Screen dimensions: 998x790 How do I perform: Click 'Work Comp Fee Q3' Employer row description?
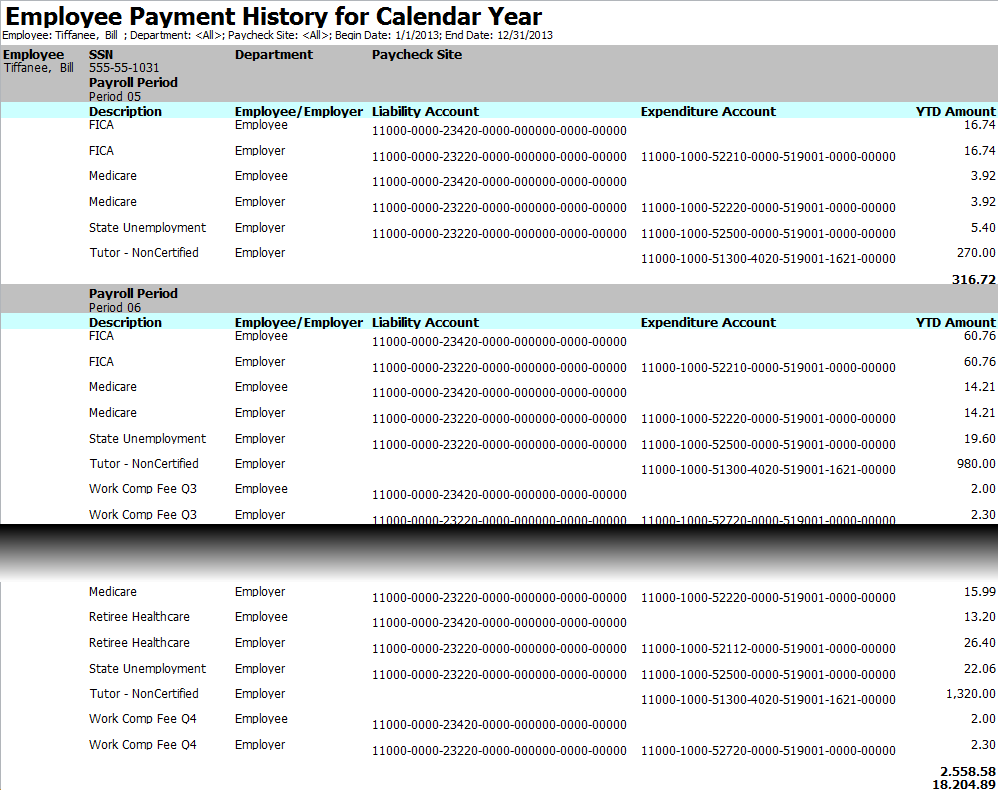point(143,514)
